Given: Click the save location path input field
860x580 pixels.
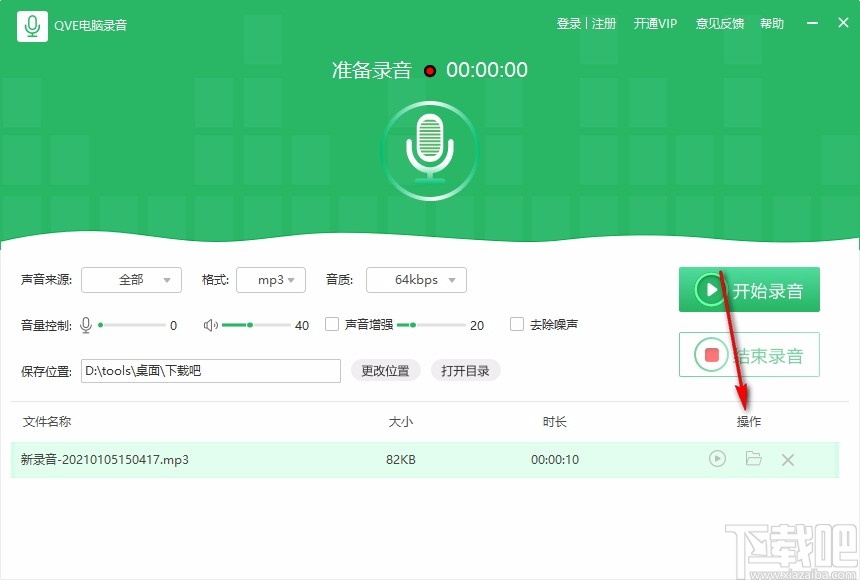Looking at the screenshot, I should pos(210,370).
